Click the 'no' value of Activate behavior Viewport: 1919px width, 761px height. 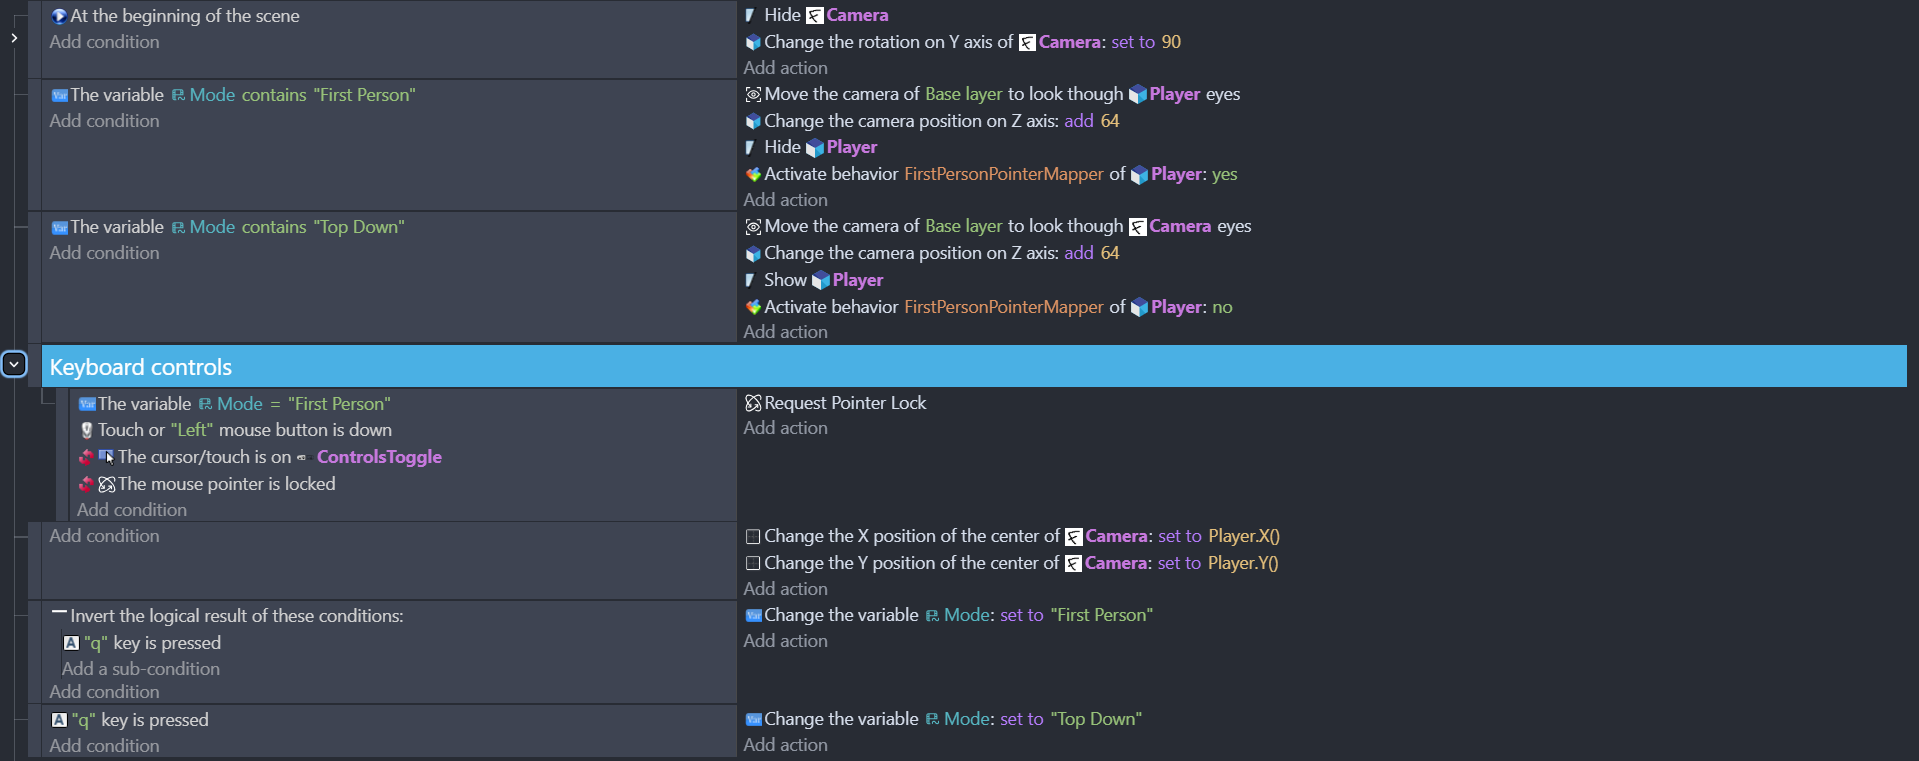tap(1222, 307)
